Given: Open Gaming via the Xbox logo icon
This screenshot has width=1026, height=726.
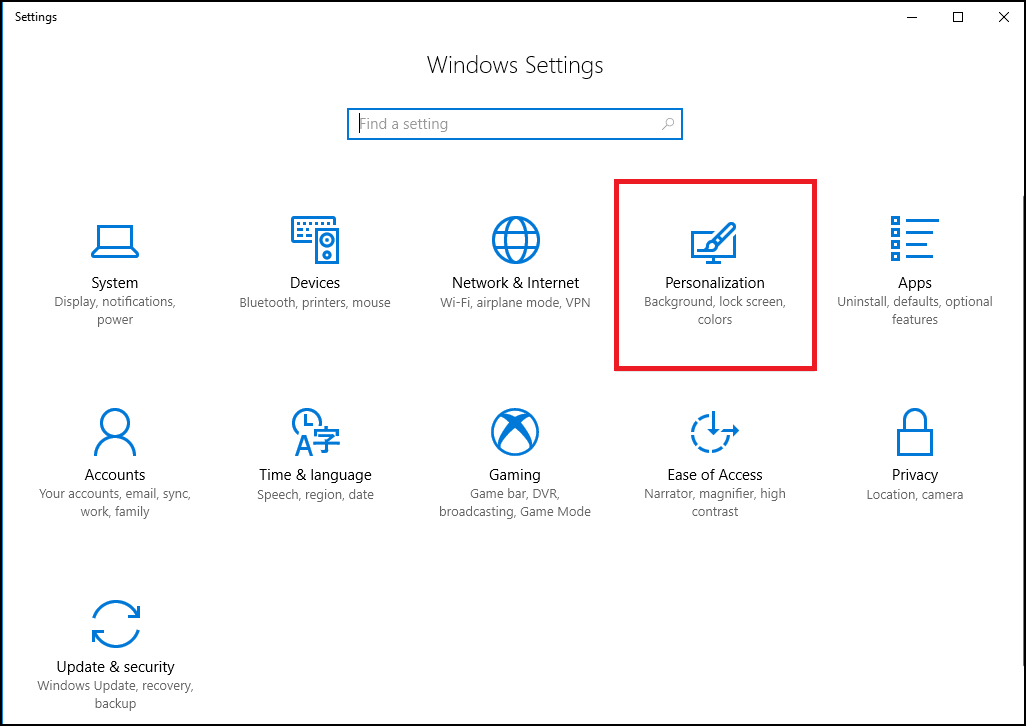Looking at the screenshot, I should coord(515,432).
